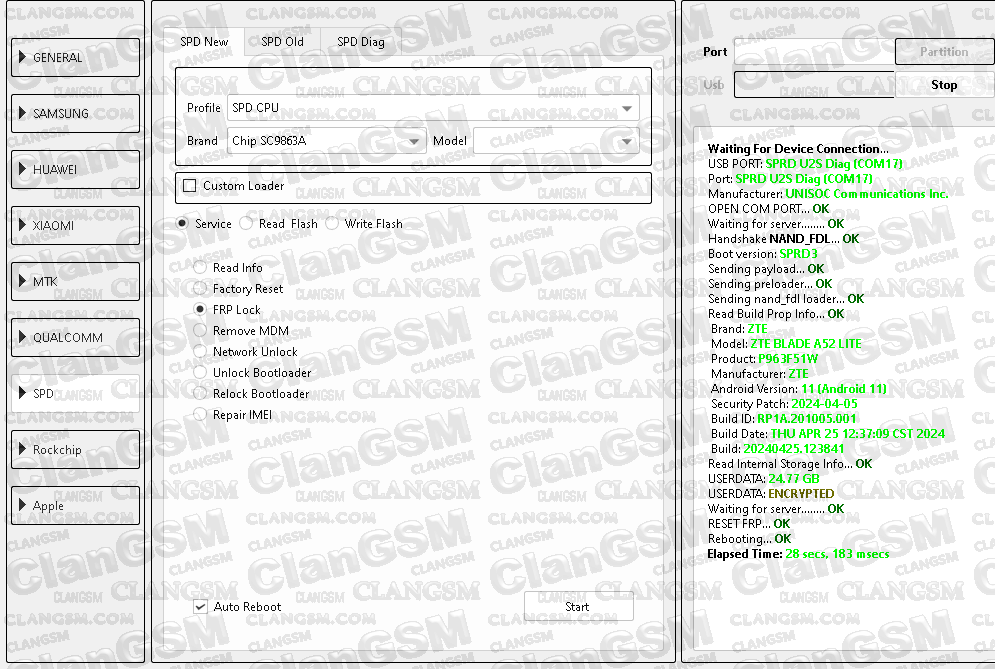The width and height of the screenshot is (995, 669).
Task: Expand the GENERAL sidebar section
Action: (x=75, y=58)
